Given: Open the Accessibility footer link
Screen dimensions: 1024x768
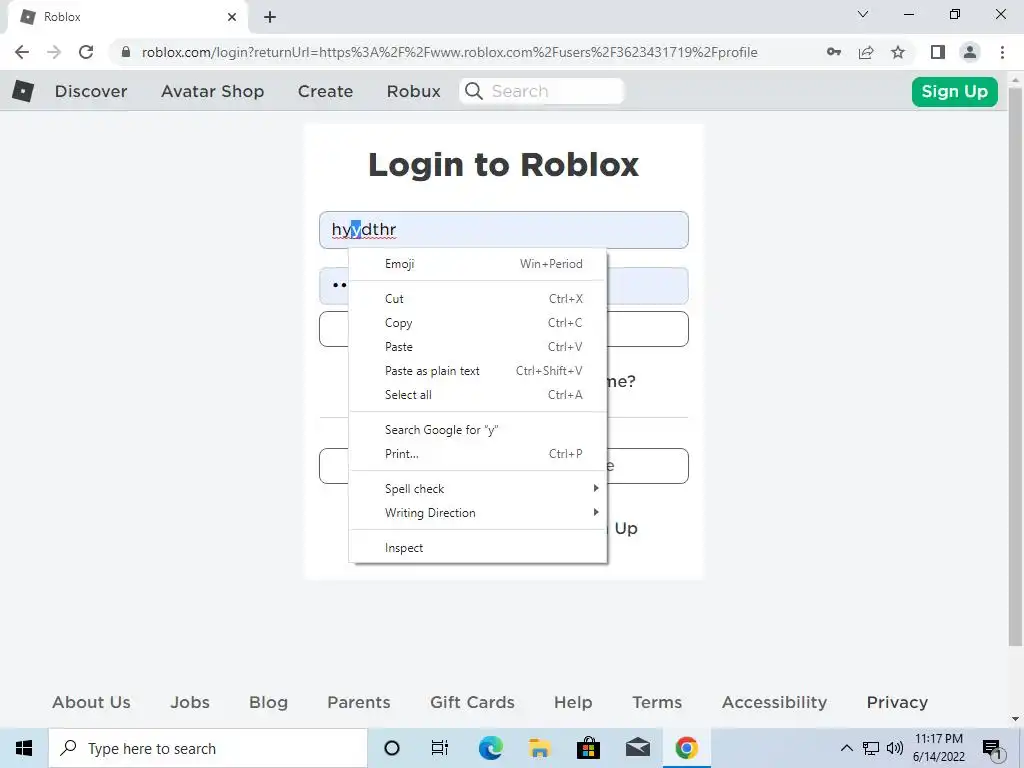Looking at the screenshot, I should click(x=774, y=702).
